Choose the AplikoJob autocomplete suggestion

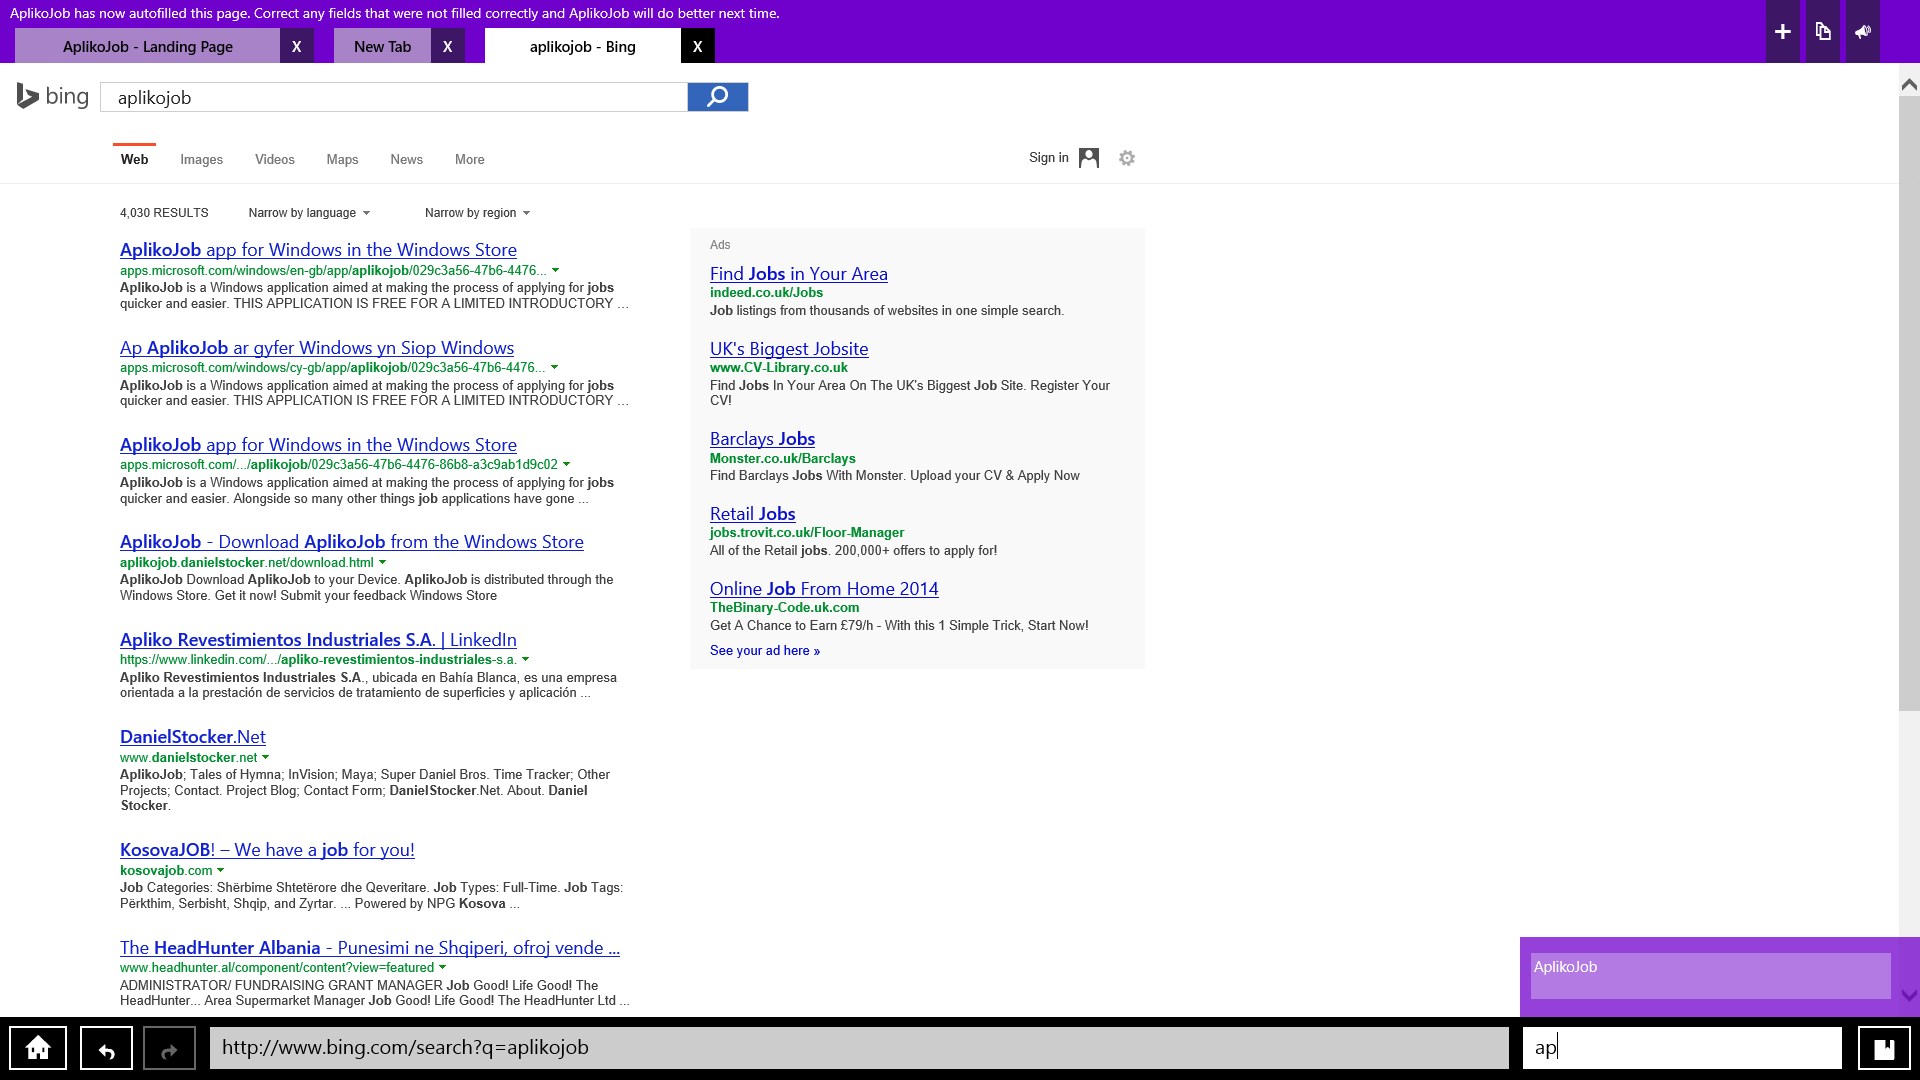tap(1710, 974)
